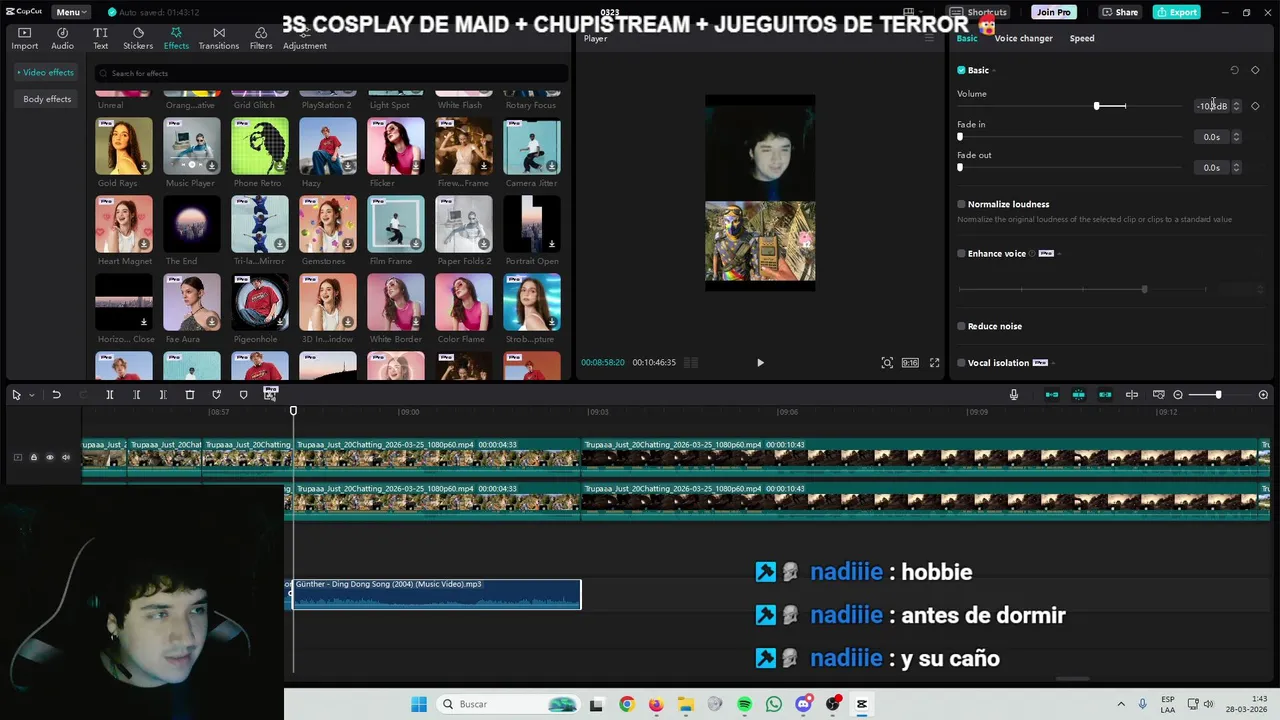Click the timeline zoom-out magnifier
This screenshot has height=720, width=1280.
pos(1178,395)
